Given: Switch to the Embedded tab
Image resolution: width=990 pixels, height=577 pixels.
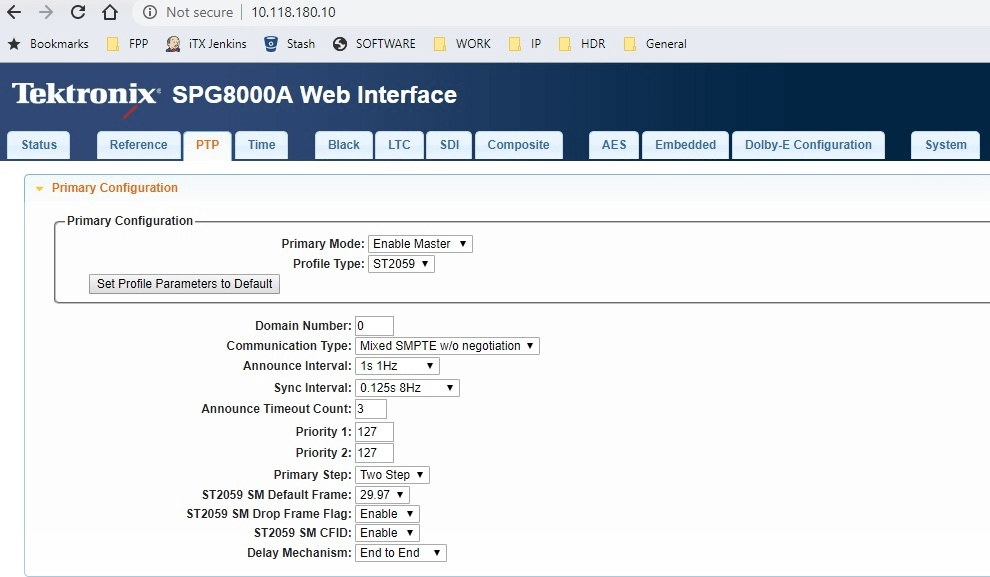Looking at the screenshot, I should pyautogui.click(x=685, y=145).
